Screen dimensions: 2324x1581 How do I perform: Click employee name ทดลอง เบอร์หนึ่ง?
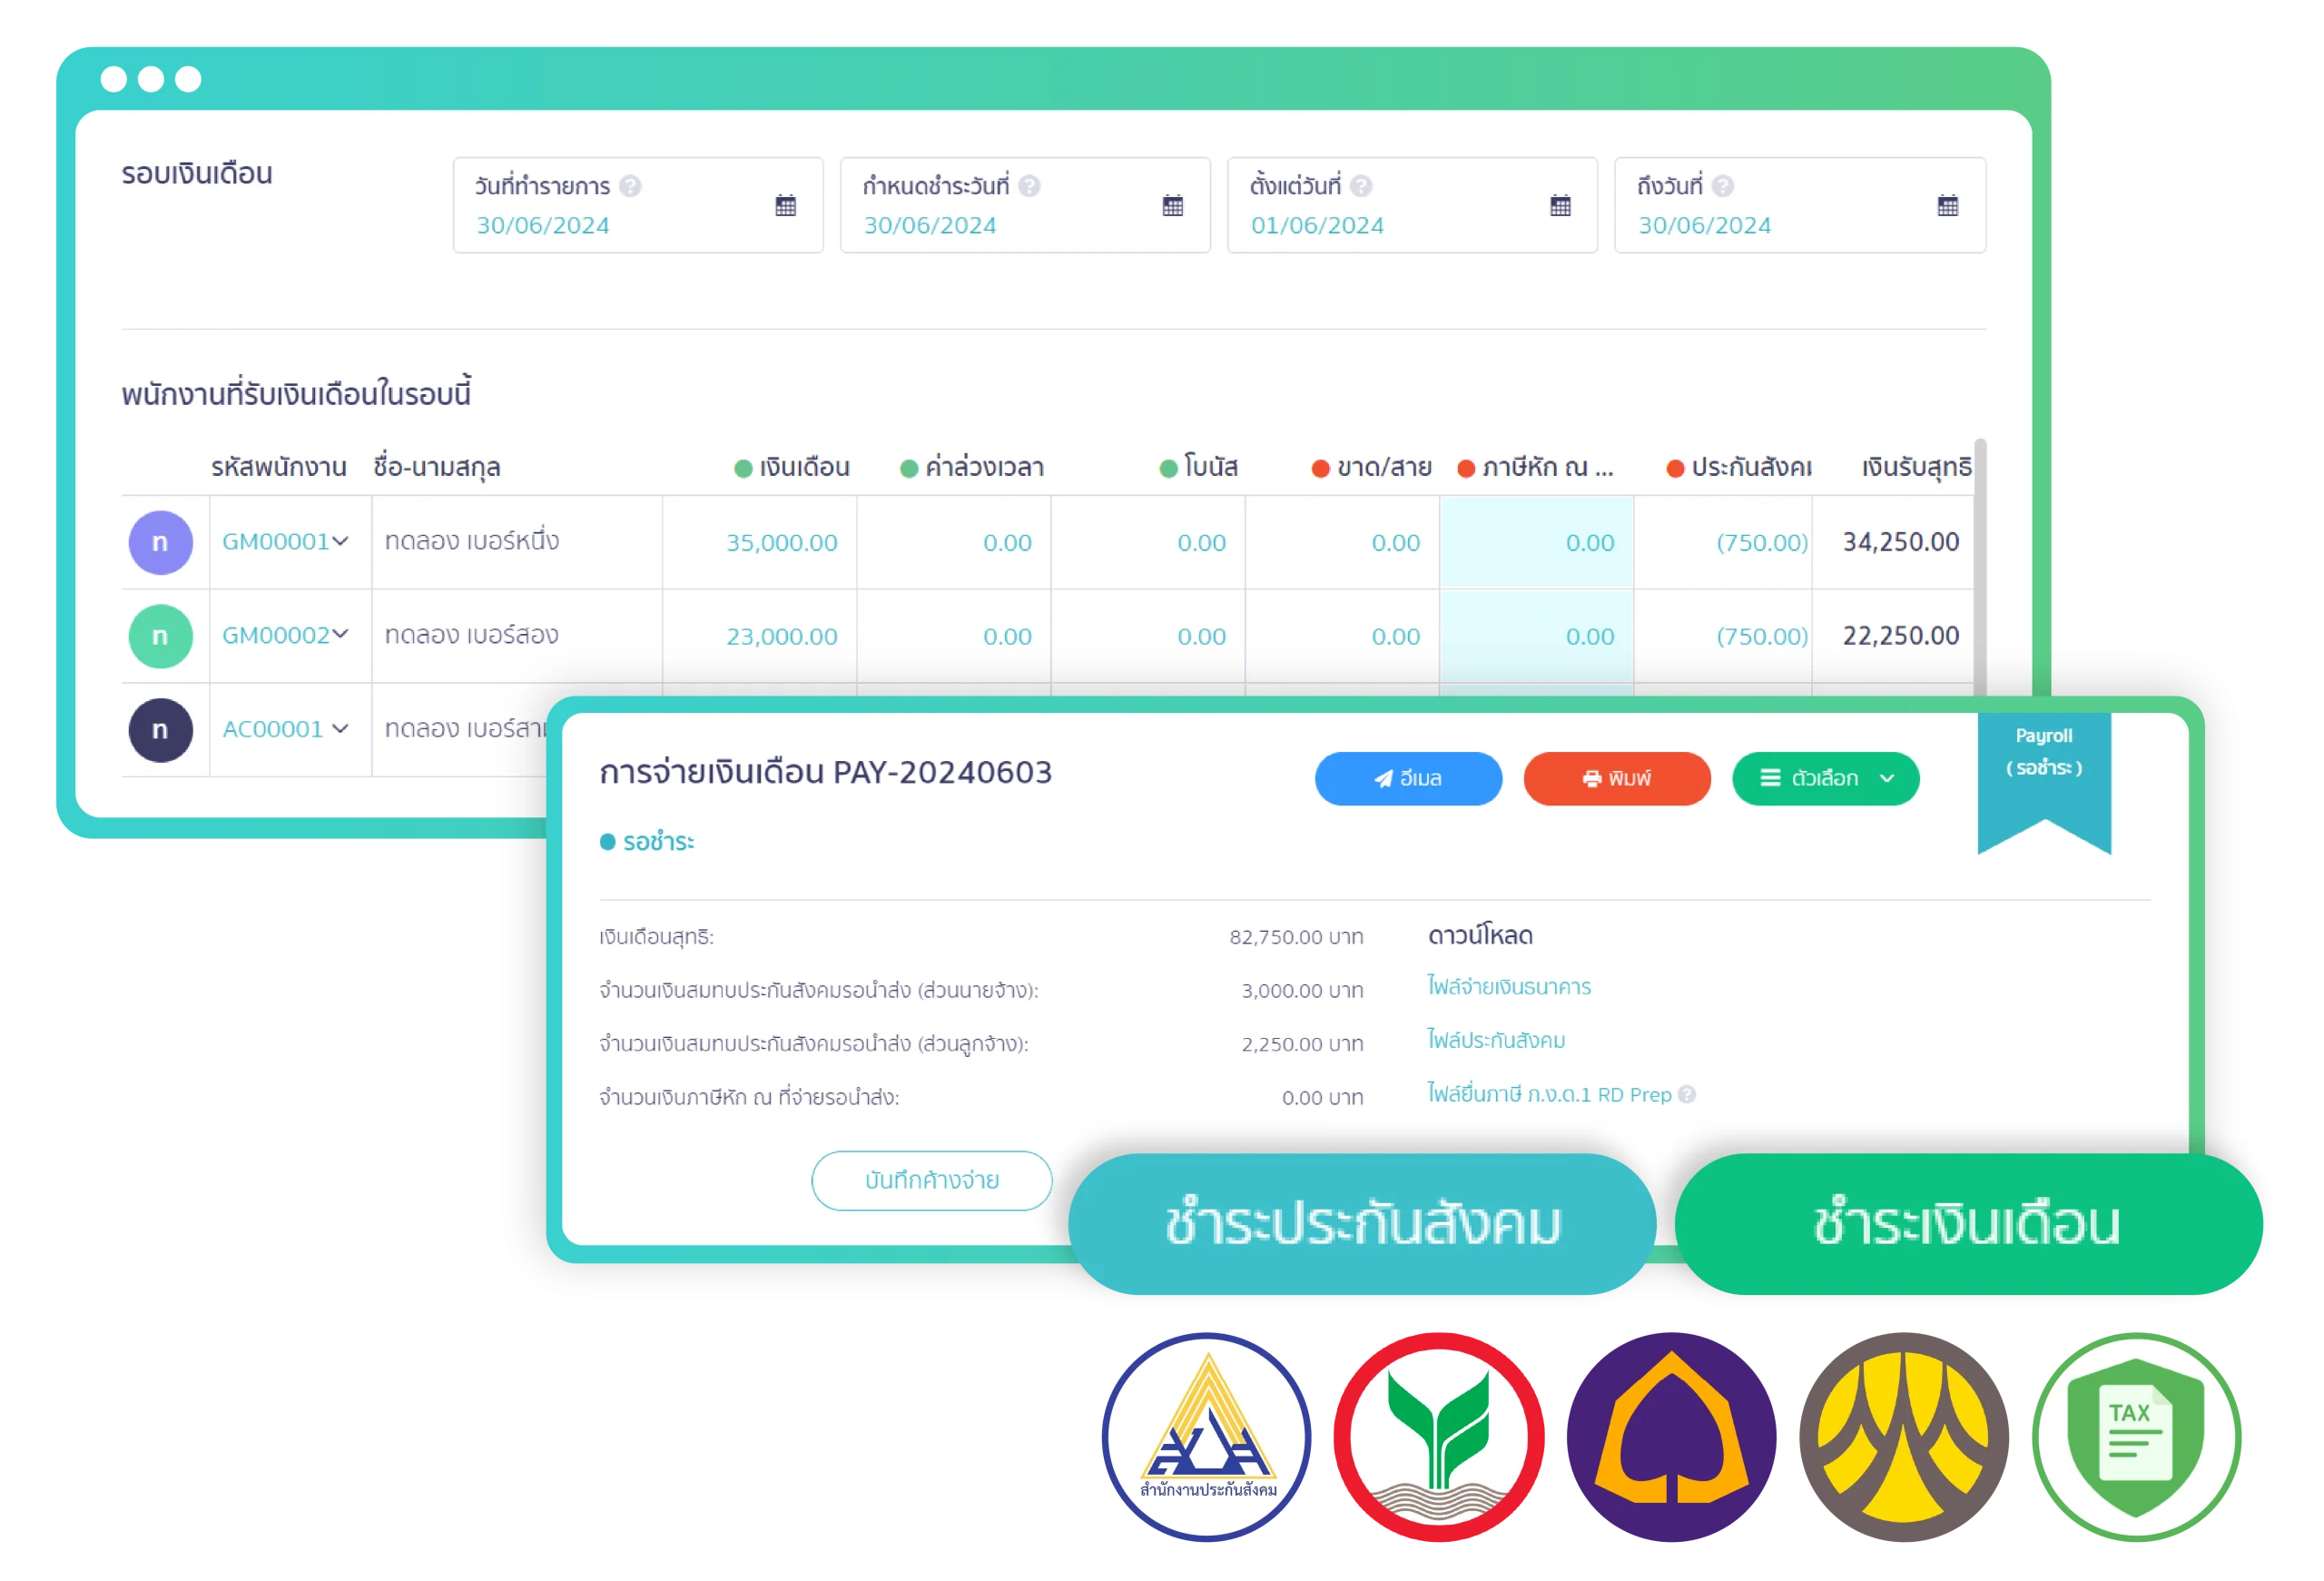click(472, 540)
